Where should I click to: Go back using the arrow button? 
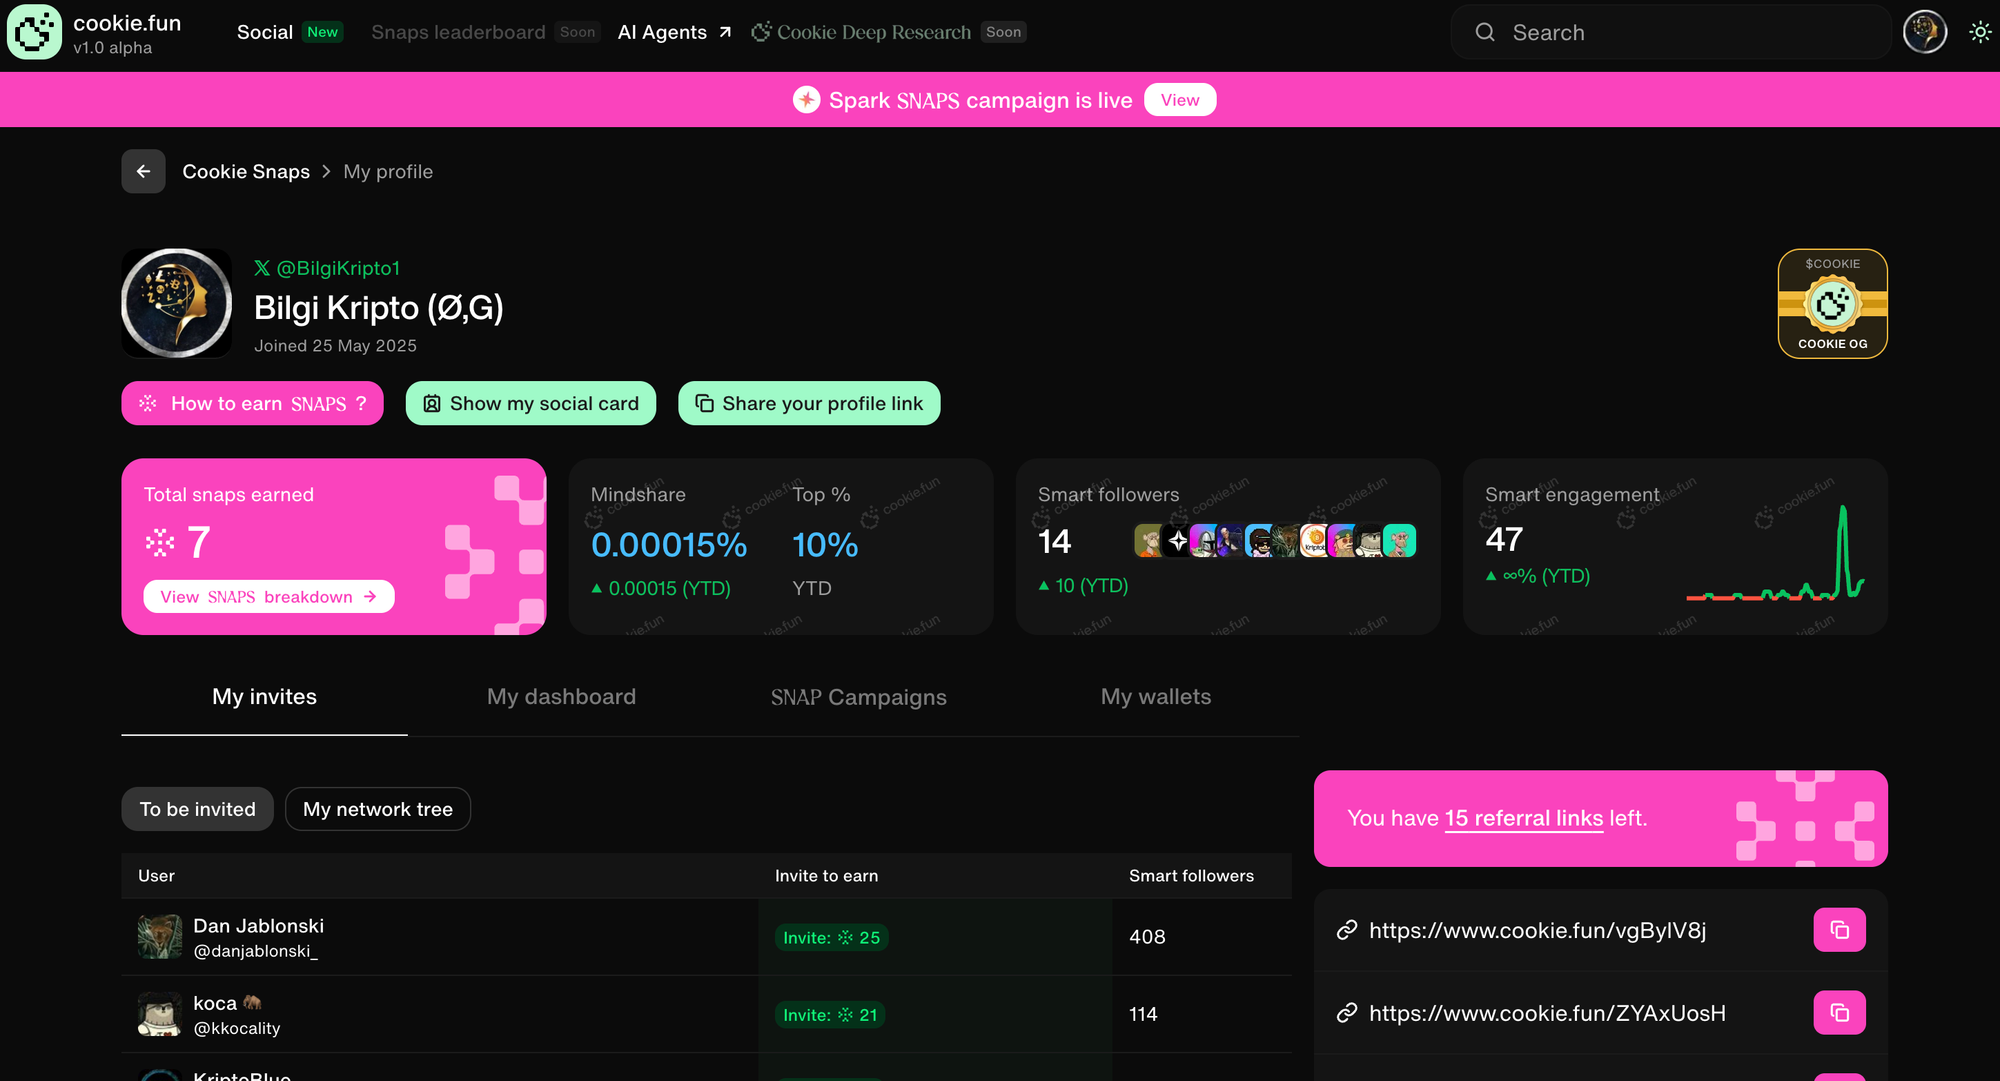coord(143,171)
